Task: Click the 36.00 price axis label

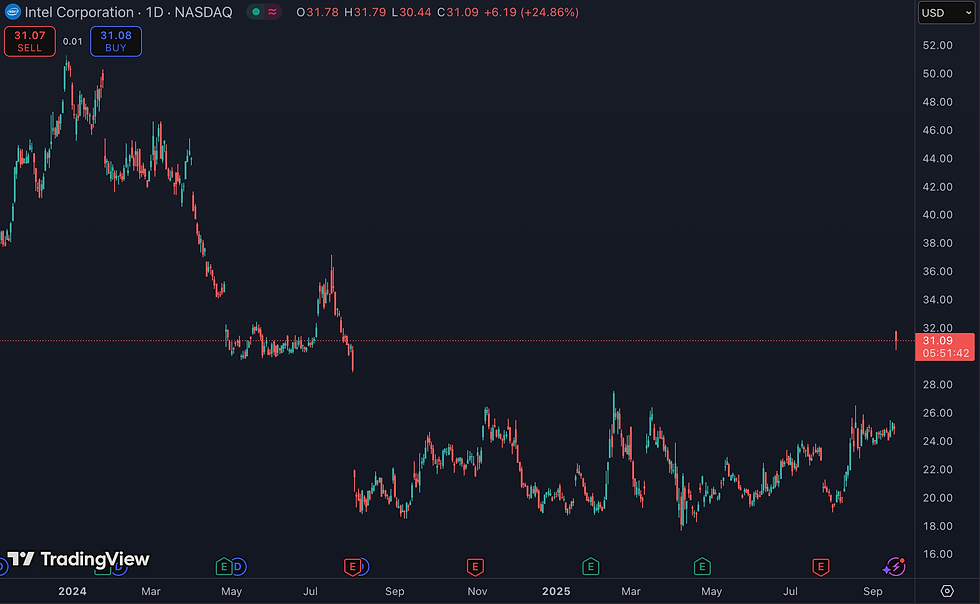Action: (938, 271)
